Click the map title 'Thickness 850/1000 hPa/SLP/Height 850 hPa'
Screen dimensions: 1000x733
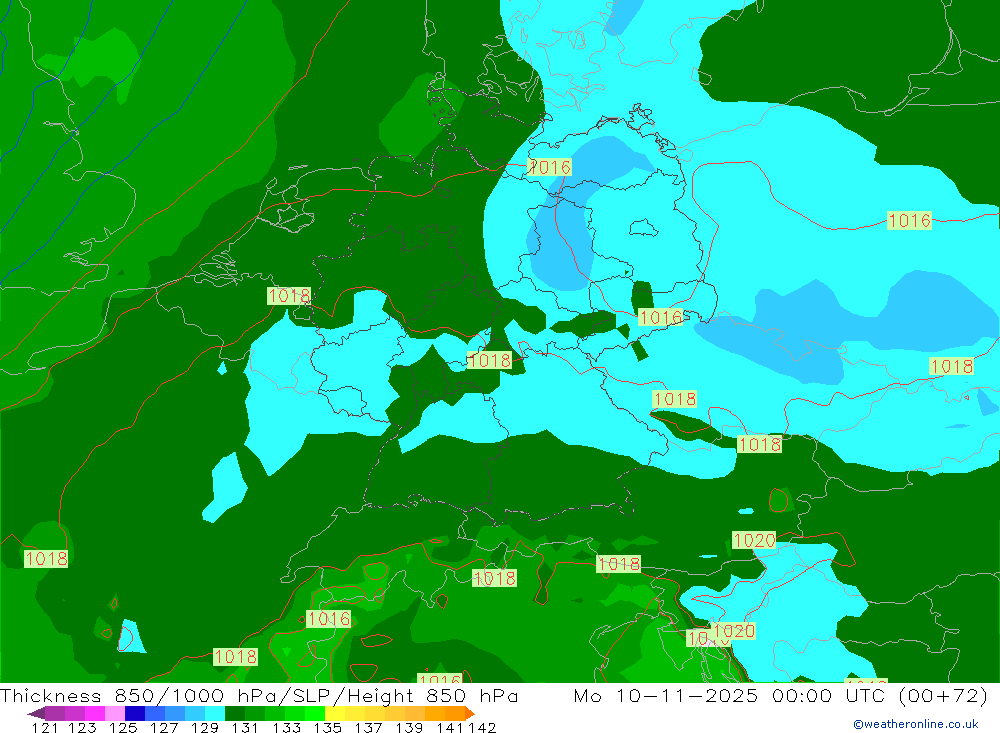point(258,695)
